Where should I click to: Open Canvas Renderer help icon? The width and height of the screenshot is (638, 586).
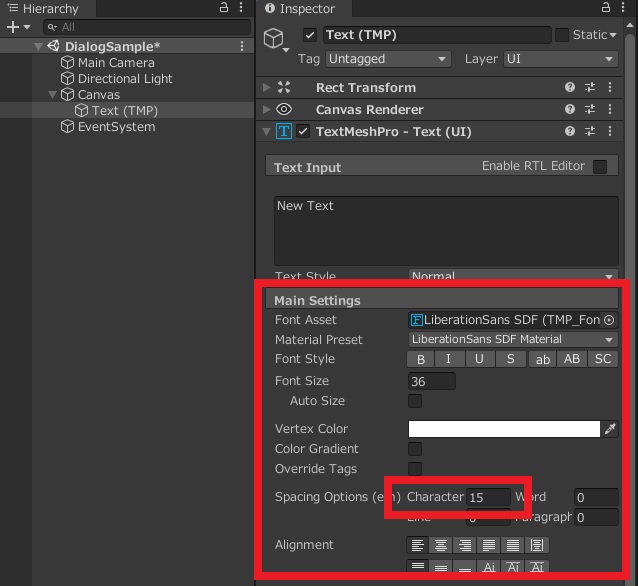[570, 109]
